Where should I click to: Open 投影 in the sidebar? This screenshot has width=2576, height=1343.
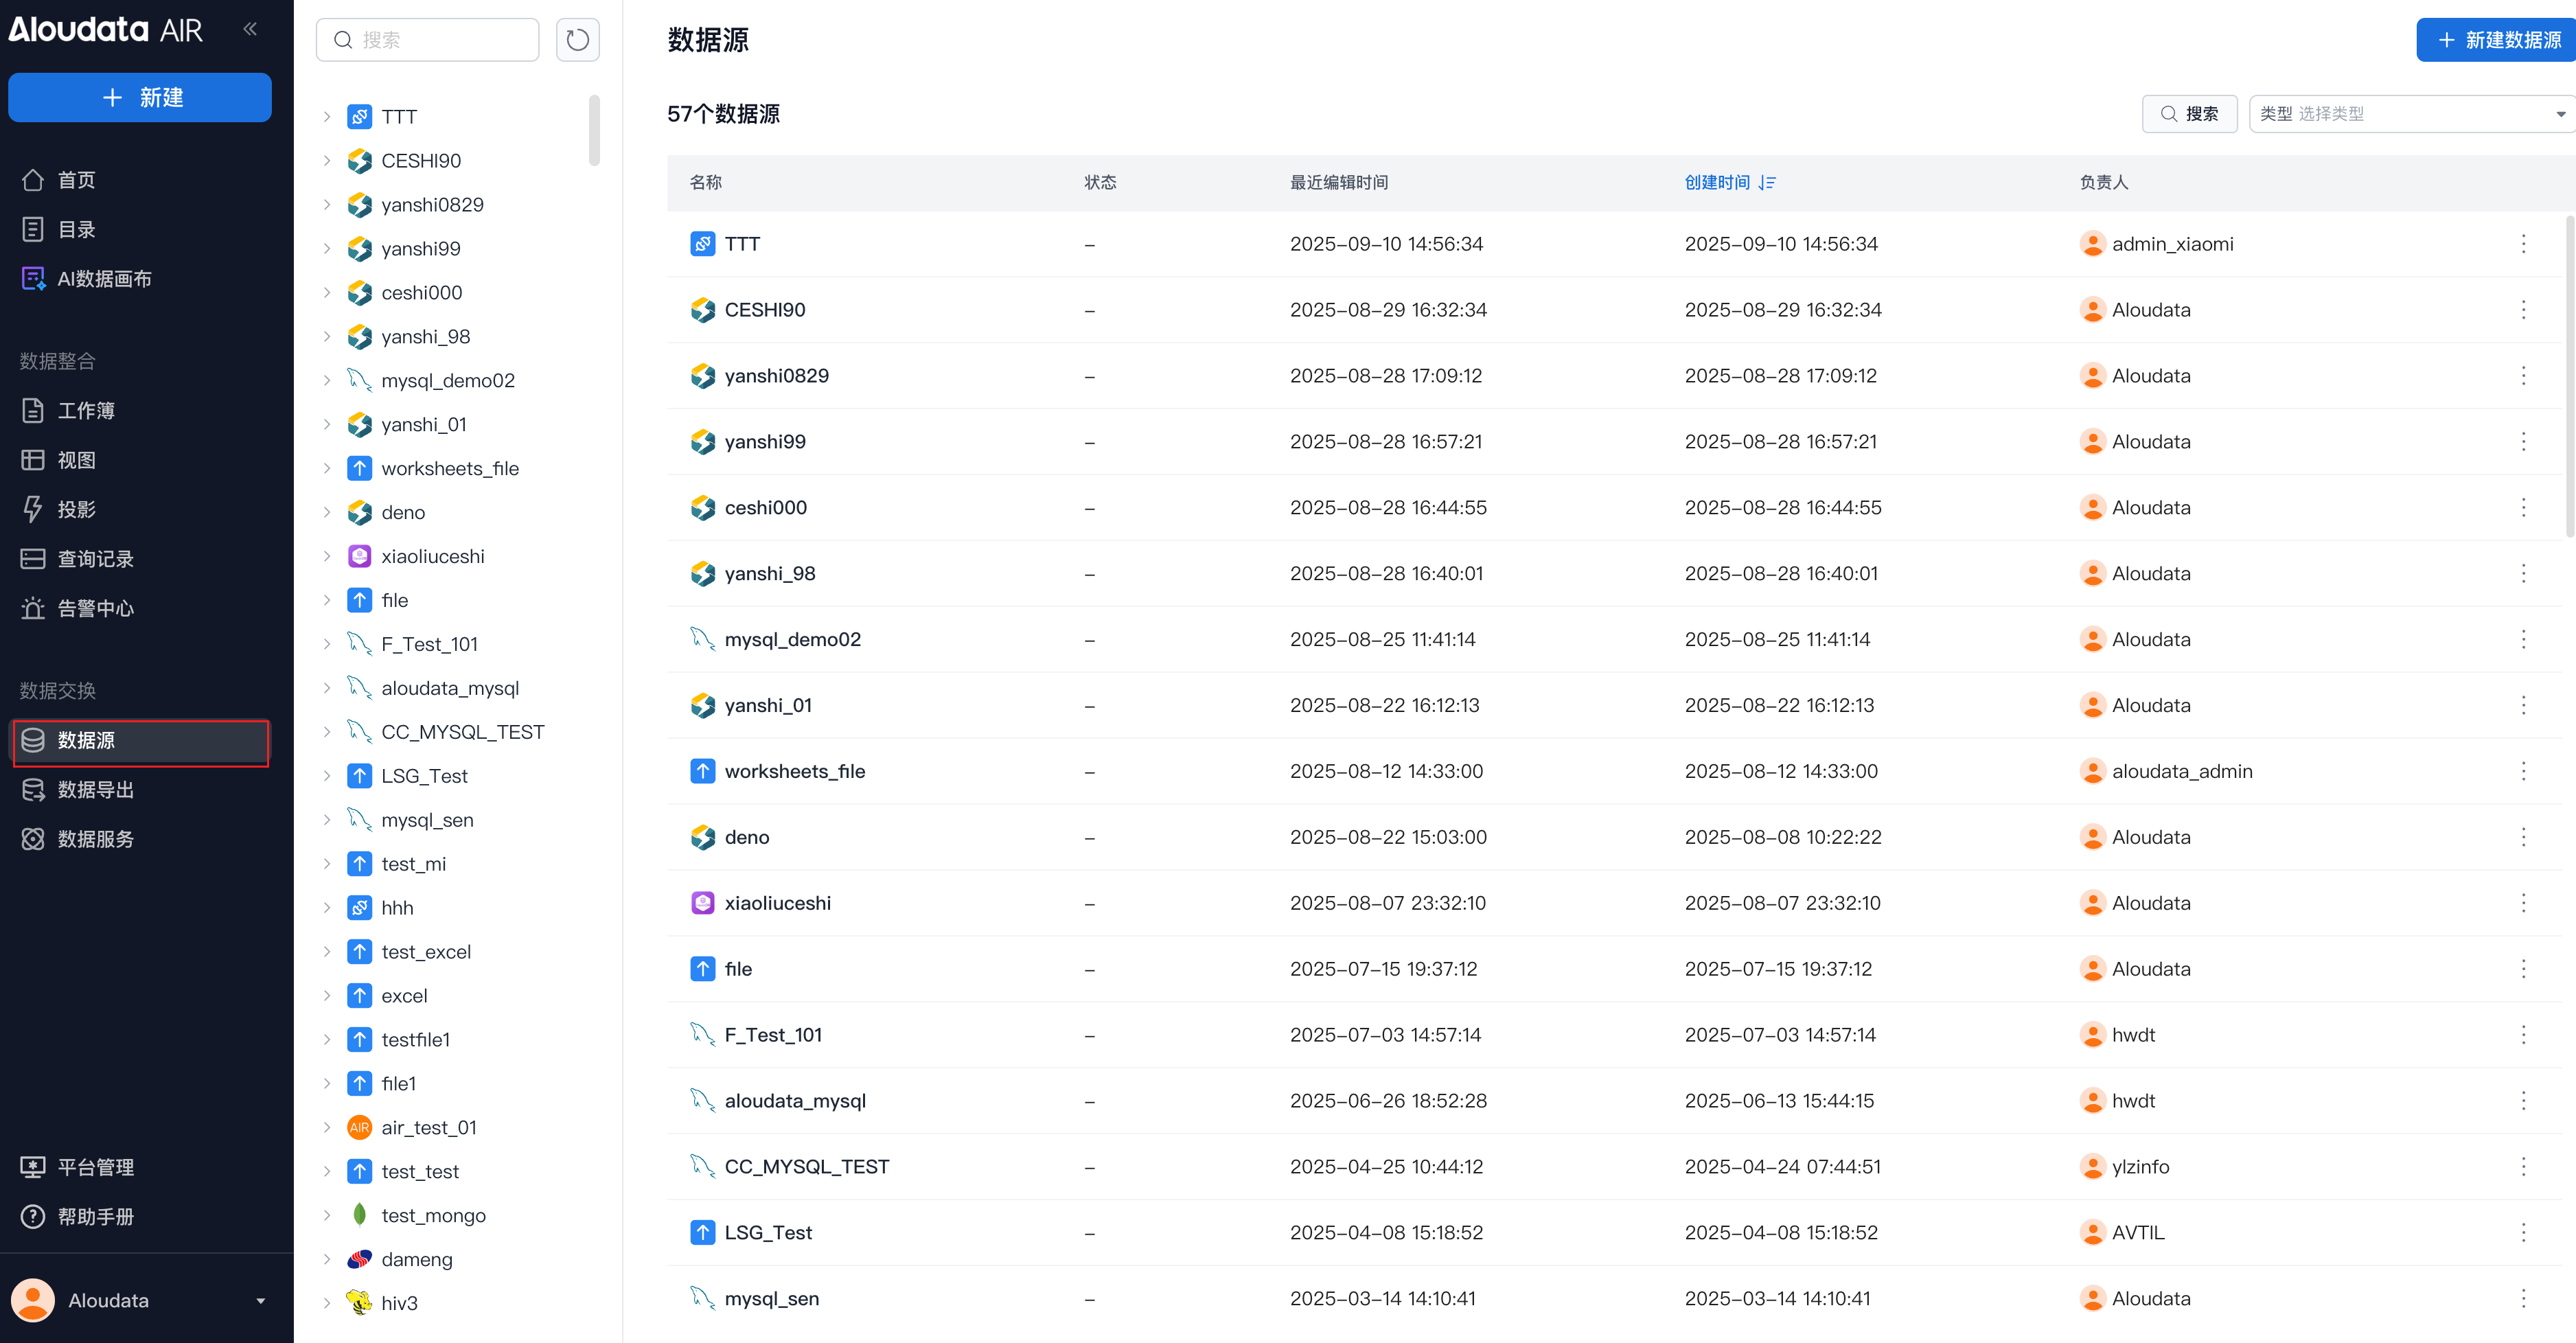point(76,509)
